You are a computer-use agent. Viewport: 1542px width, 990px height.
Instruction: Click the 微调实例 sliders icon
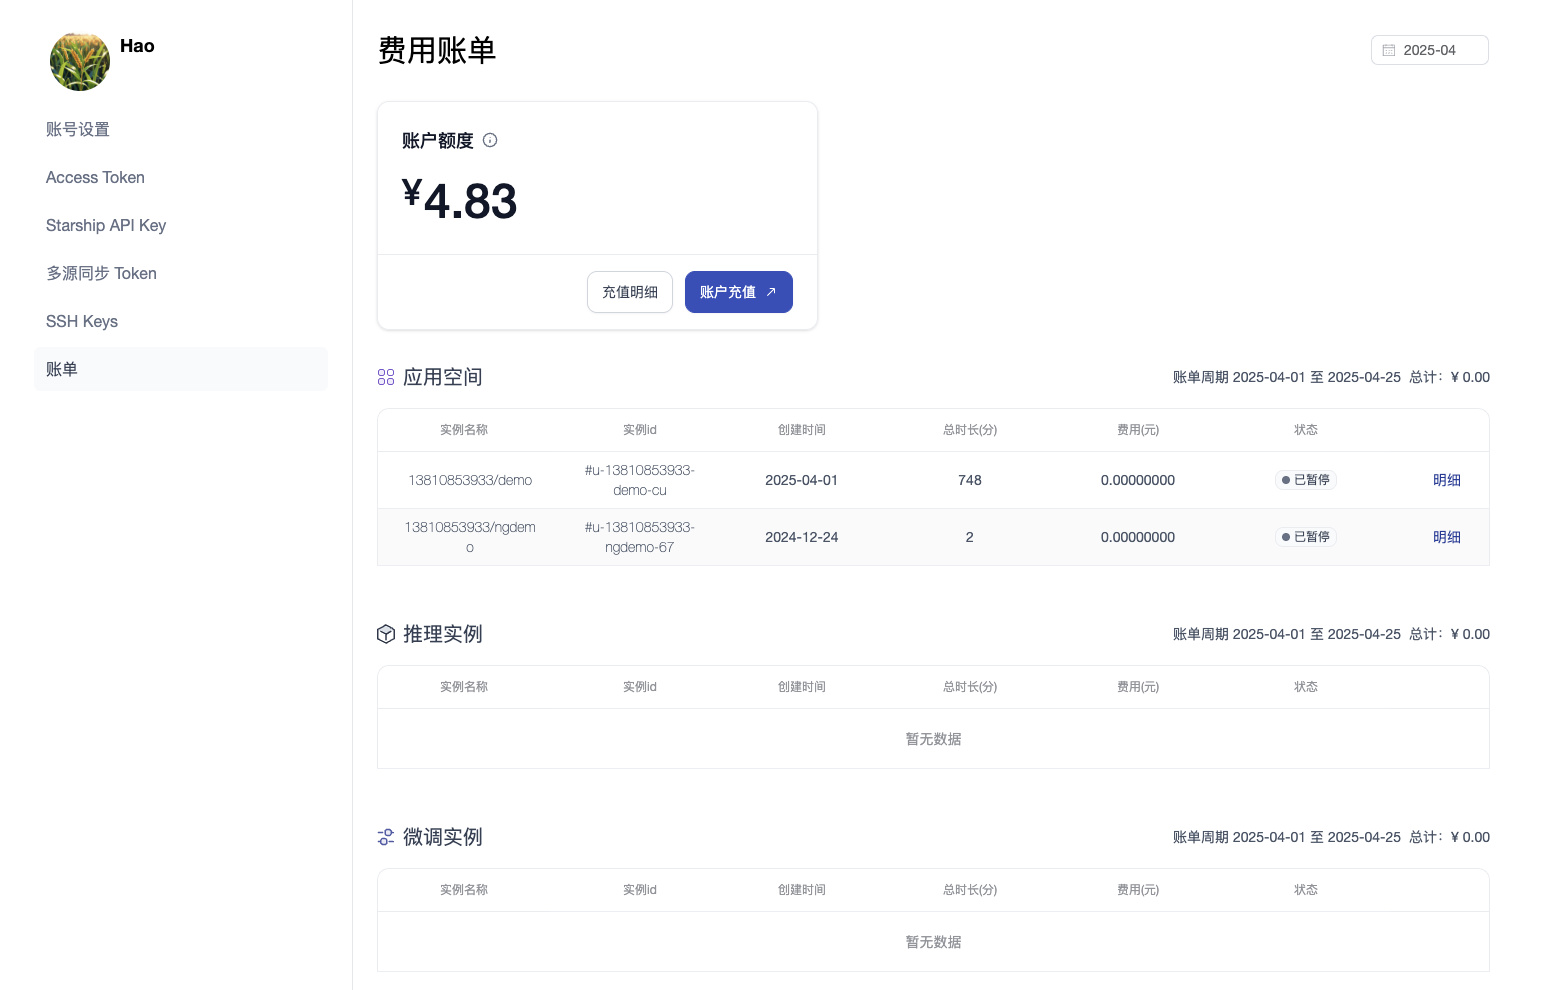click(x=386, y=837)
